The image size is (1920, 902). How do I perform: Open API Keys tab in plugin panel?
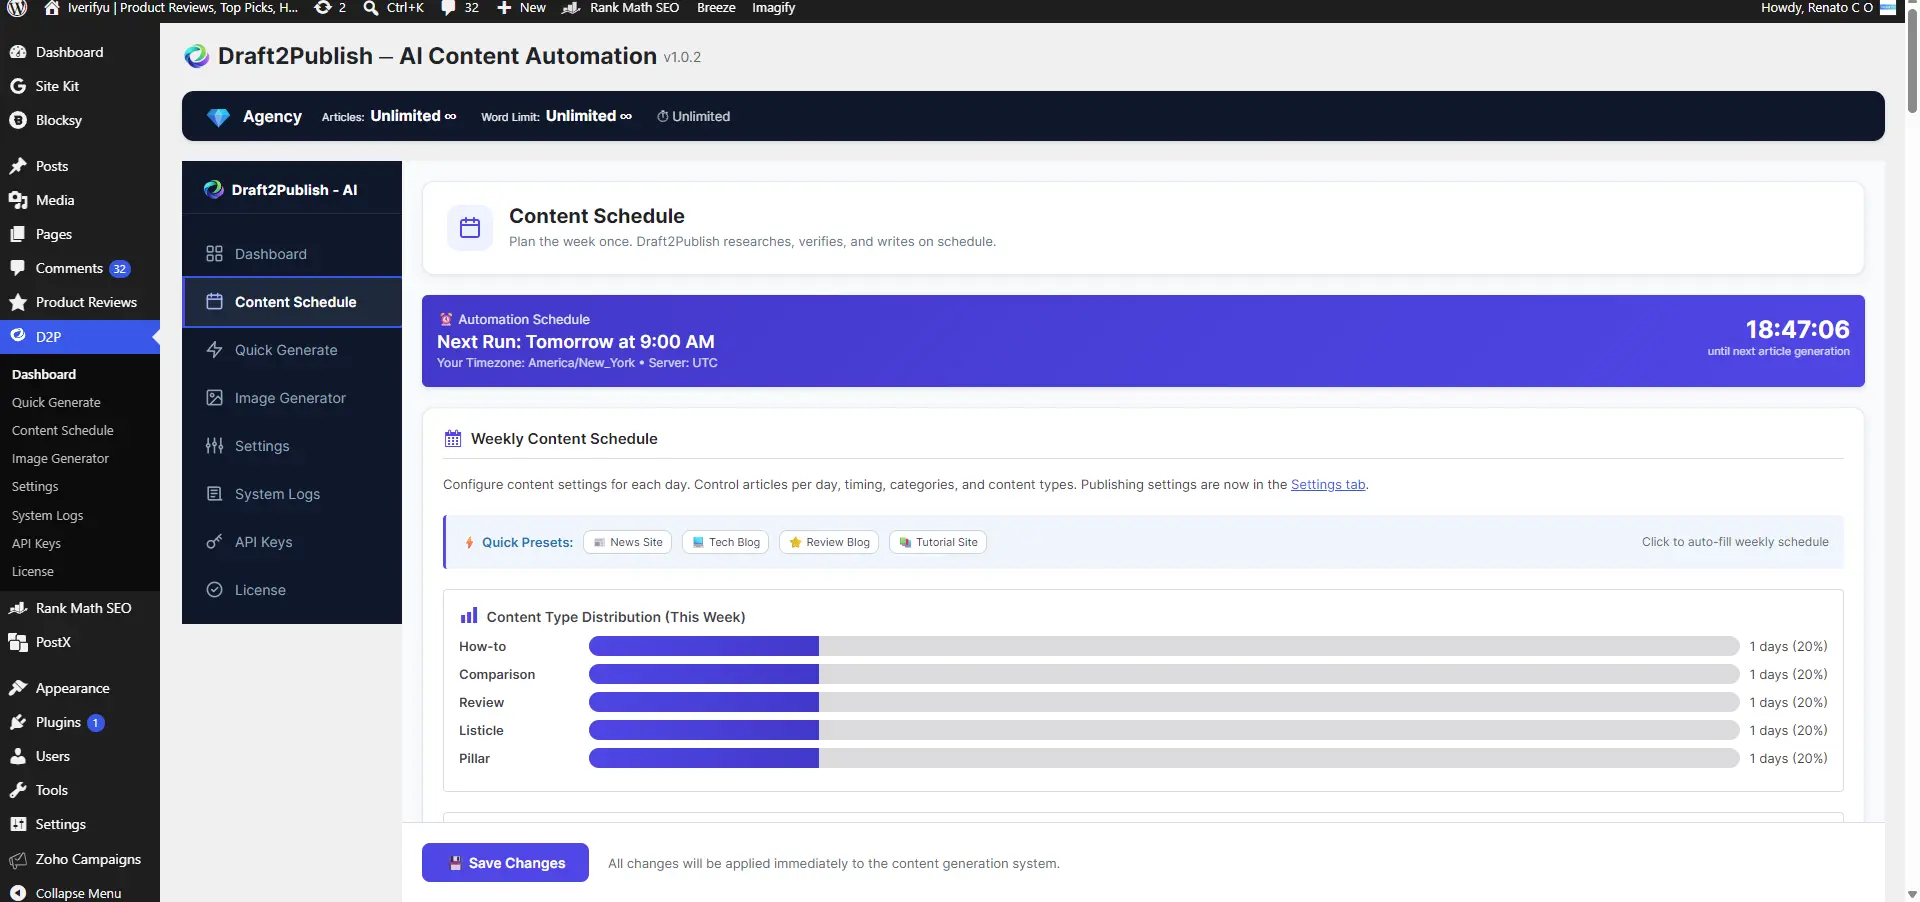292,542
